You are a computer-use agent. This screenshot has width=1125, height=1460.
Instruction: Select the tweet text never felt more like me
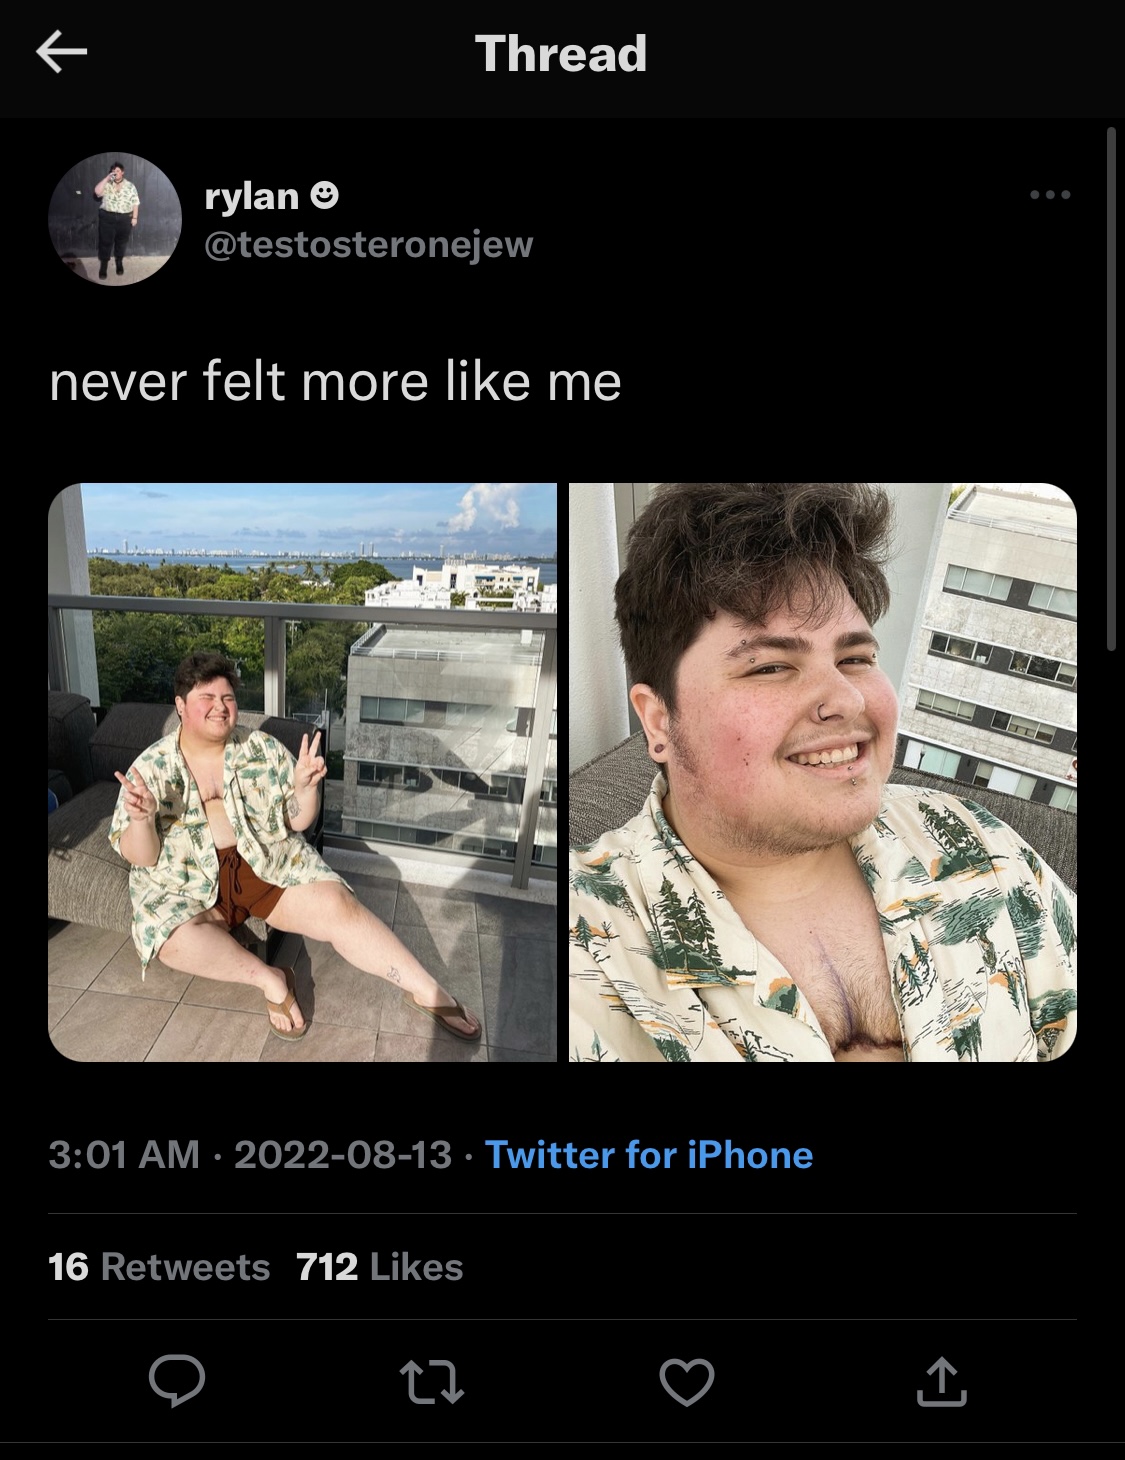[335, 381]
